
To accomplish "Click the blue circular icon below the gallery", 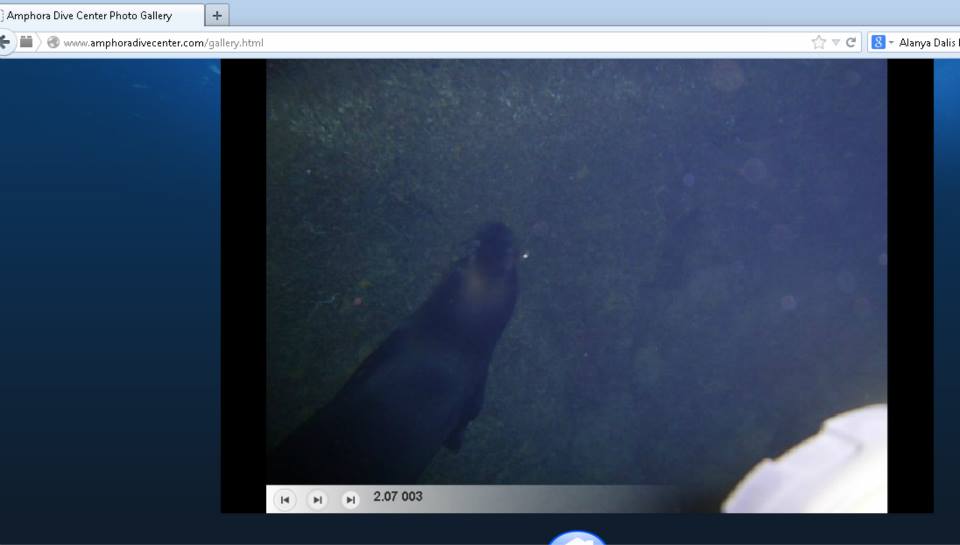I will (x=577, y=538).
